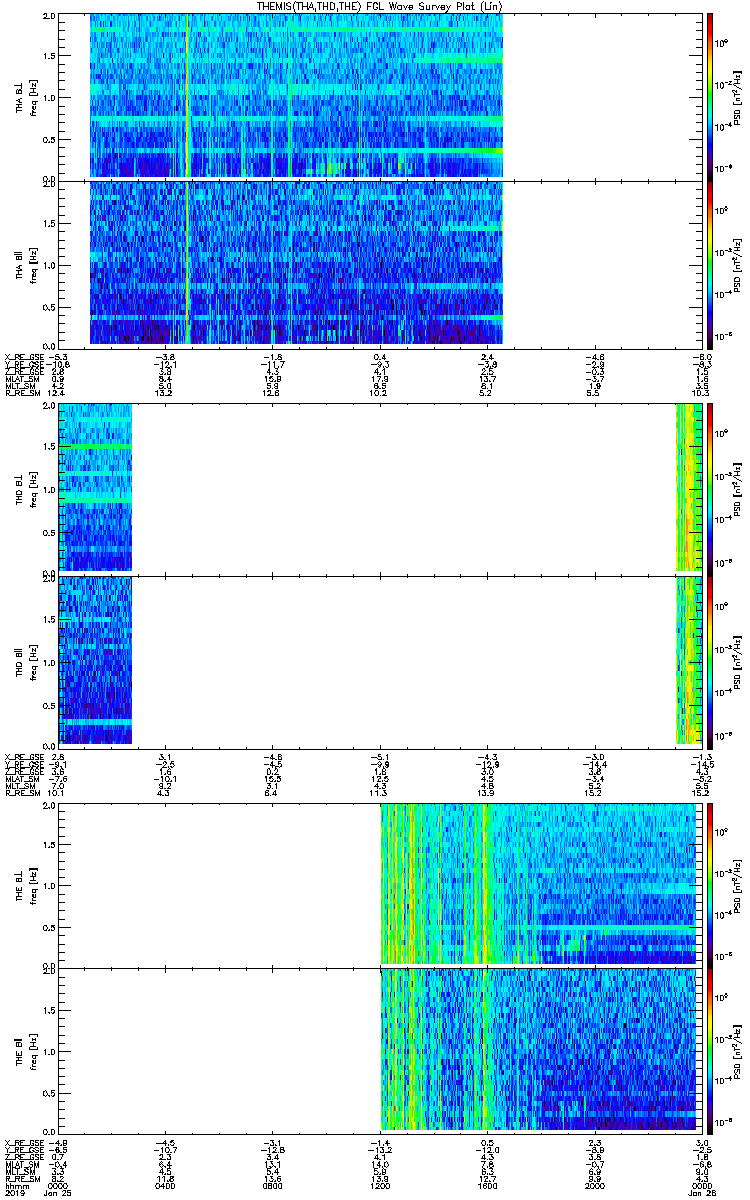Click the bright vertical stripe in THA B-perpendicular panel
The image size is (750, 1200).
(x=187, y=96)
